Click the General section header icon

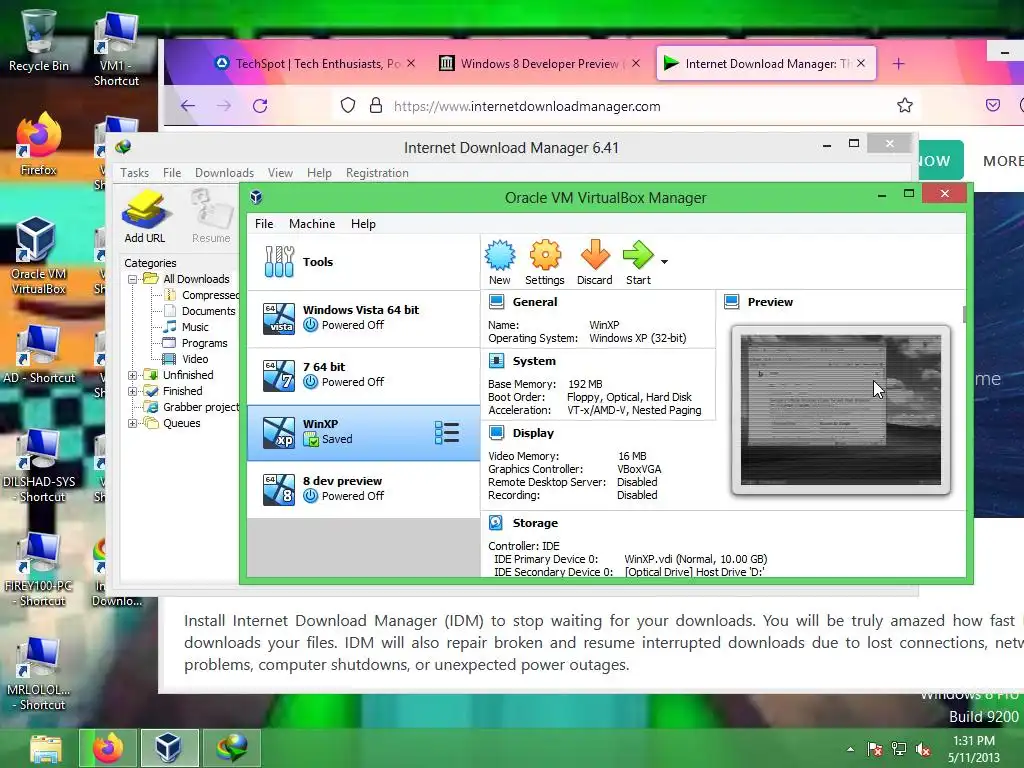click(496, 302)
